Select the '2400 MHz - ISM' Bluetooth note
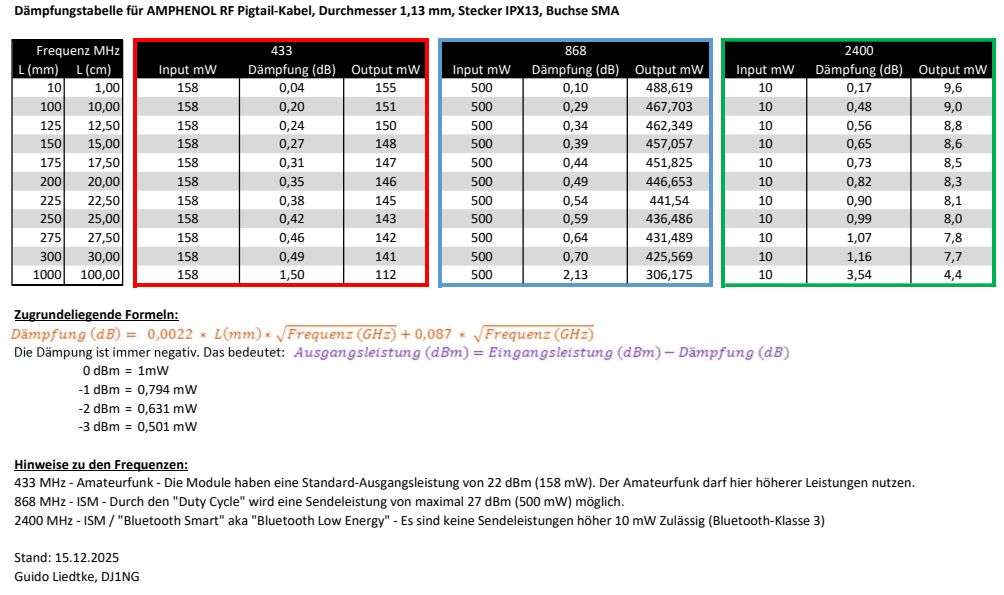The height and width of the screenshot is (595, 1004). [x=419, y=520]
